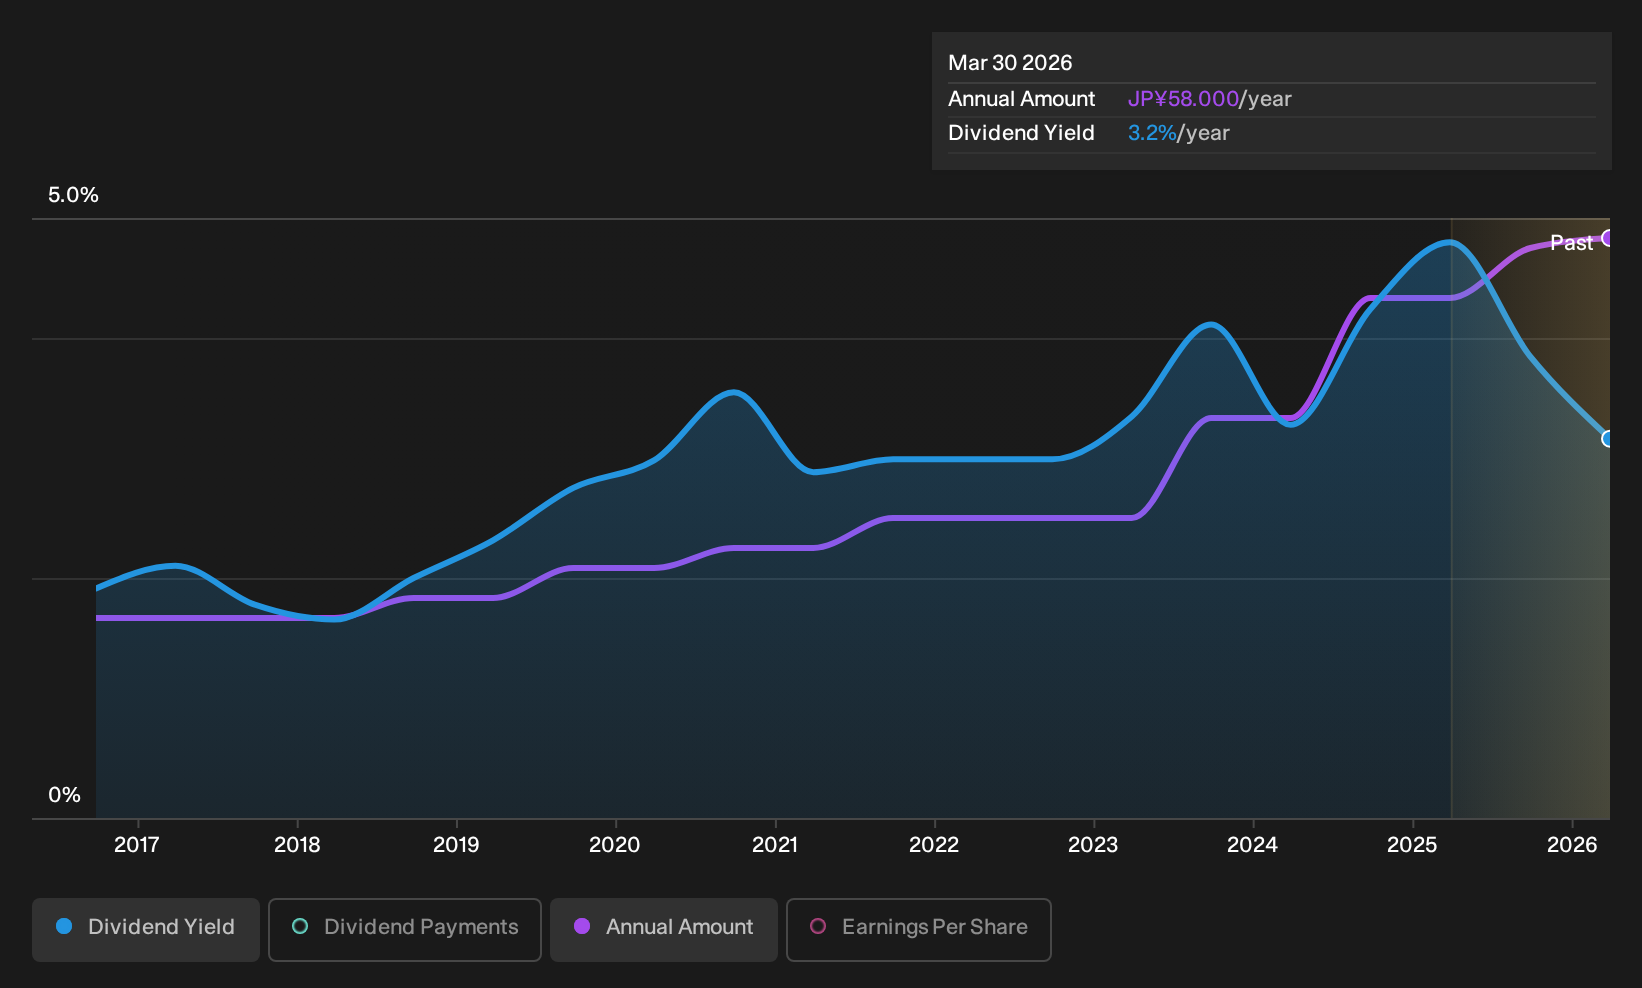1642x988 pixels.
Task: Toggle the Earnings Per Share series
Action: point(919,930)
